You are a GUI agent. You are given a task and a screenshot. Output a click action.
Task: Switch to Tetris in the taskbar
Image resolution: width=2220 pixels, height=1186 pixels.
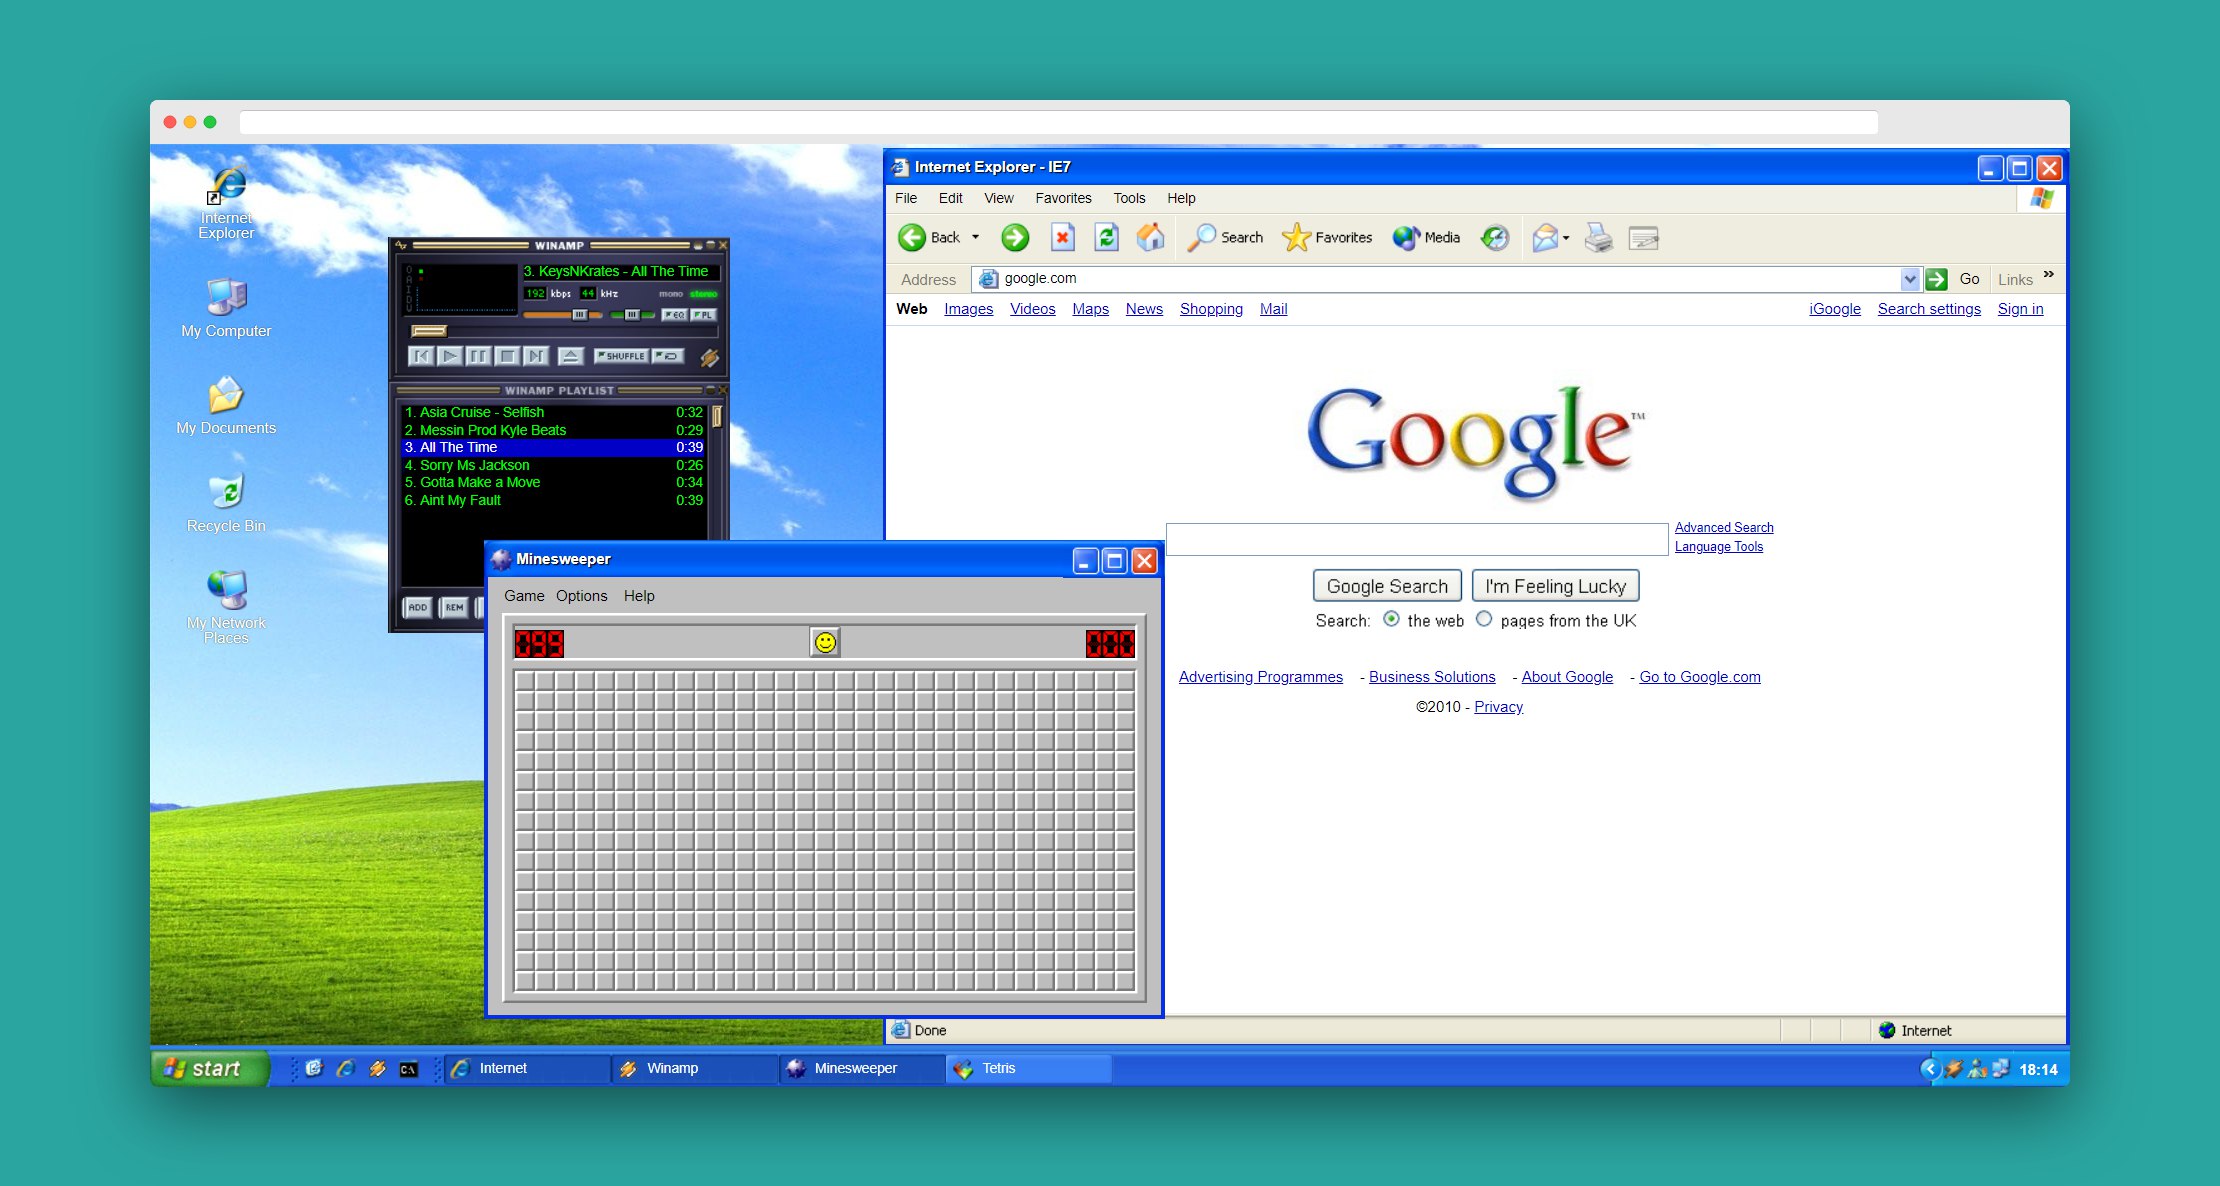[x=1029, y=1069]
